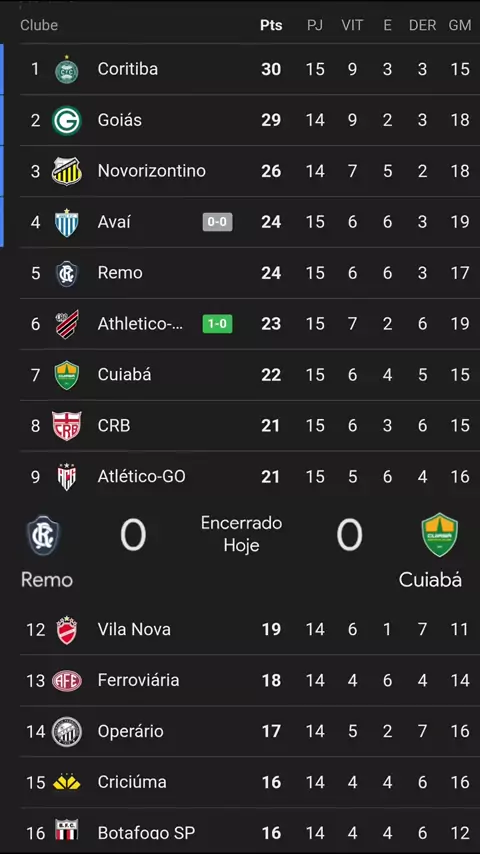Select the Criciúma yellow crest
This screenshot has height=854, width=480.
66,783
